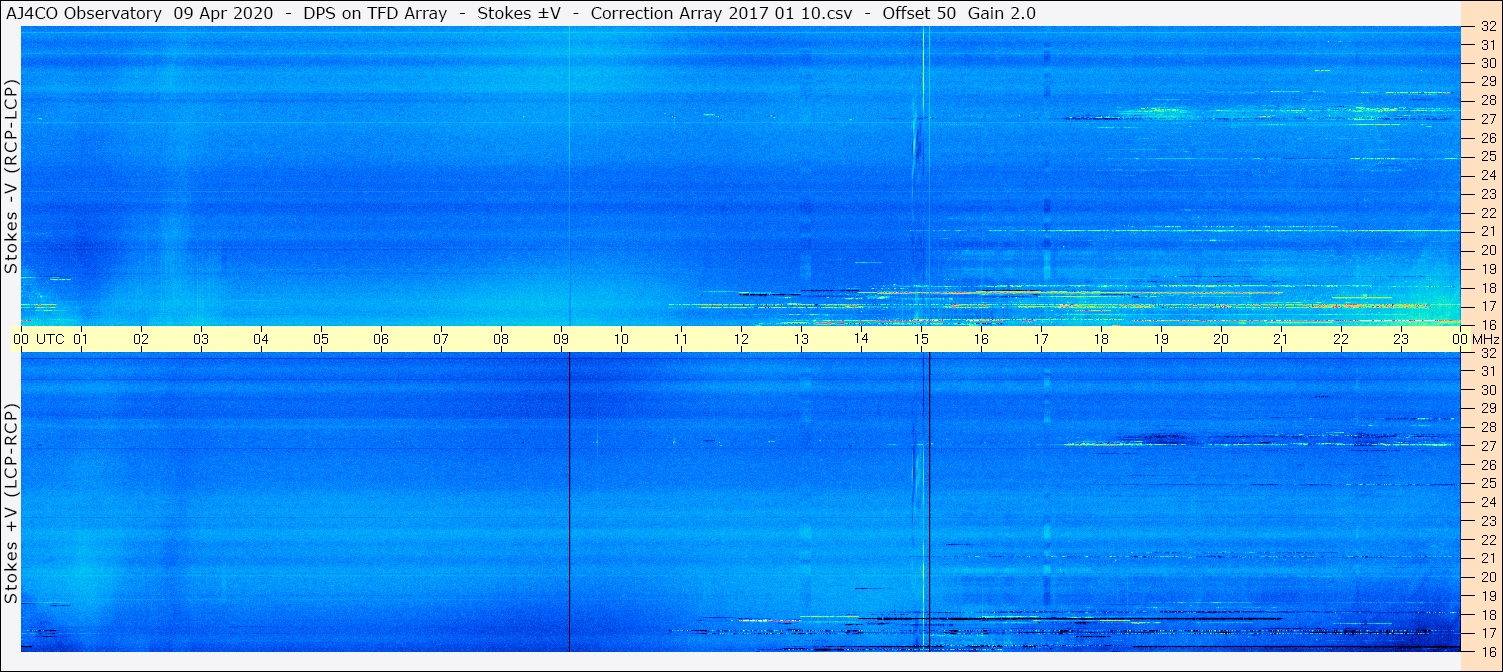1503x672 pixels.
Task: Click the "UTC" label on the time axis
Action: click(x=50, y=339)
